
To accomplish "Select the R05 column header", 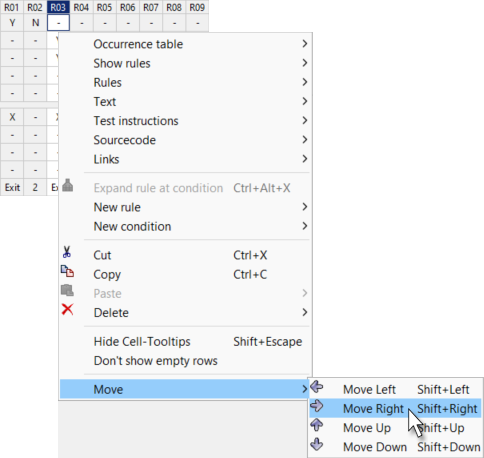I will pyautogui.click(x=104, y=7).
